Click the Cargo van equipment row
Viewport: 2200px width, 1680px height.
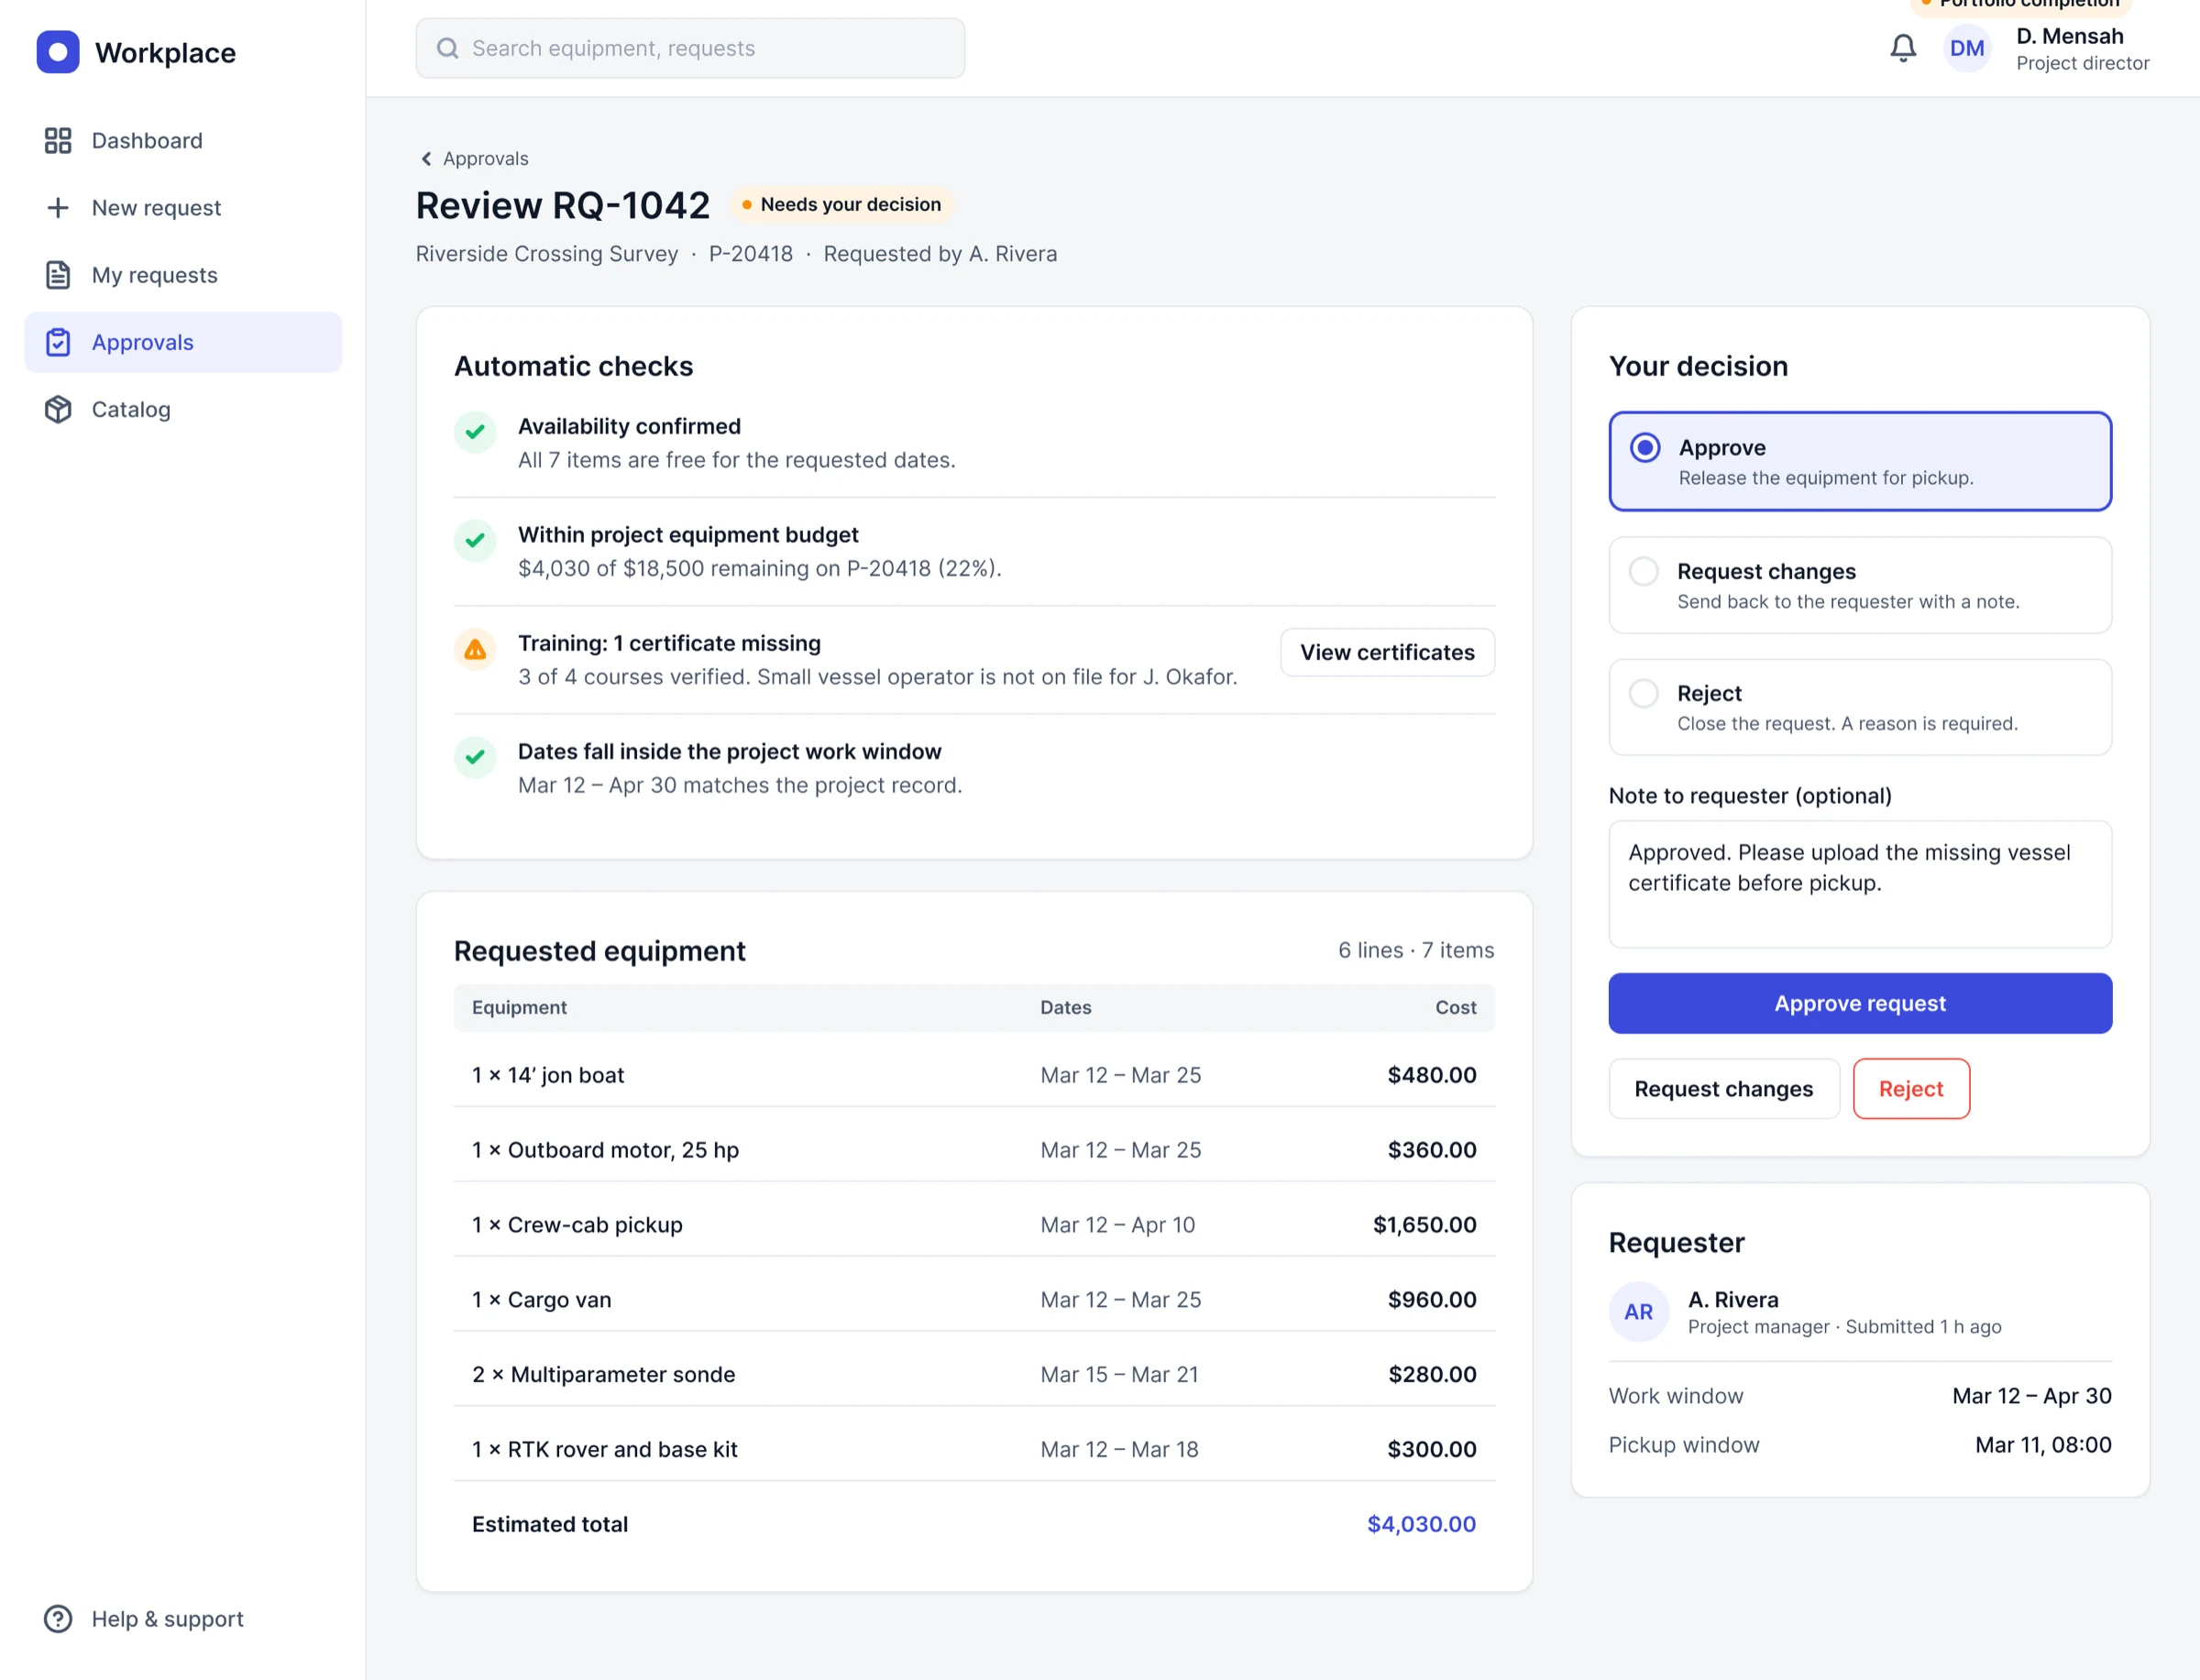click(x=974, y=1300)
